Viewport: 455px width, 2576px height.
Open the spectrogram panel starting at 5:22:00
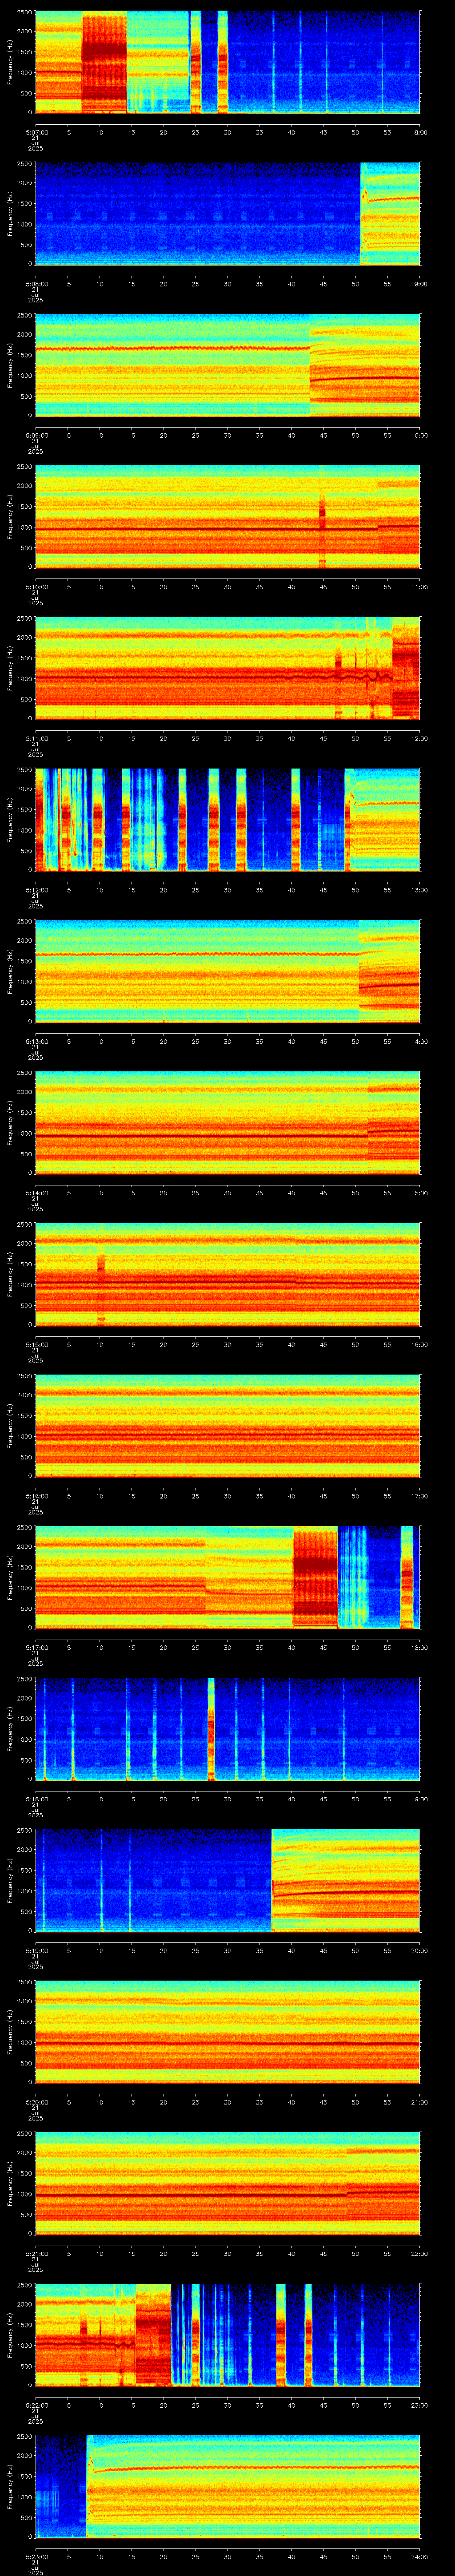click(228, 2335)
